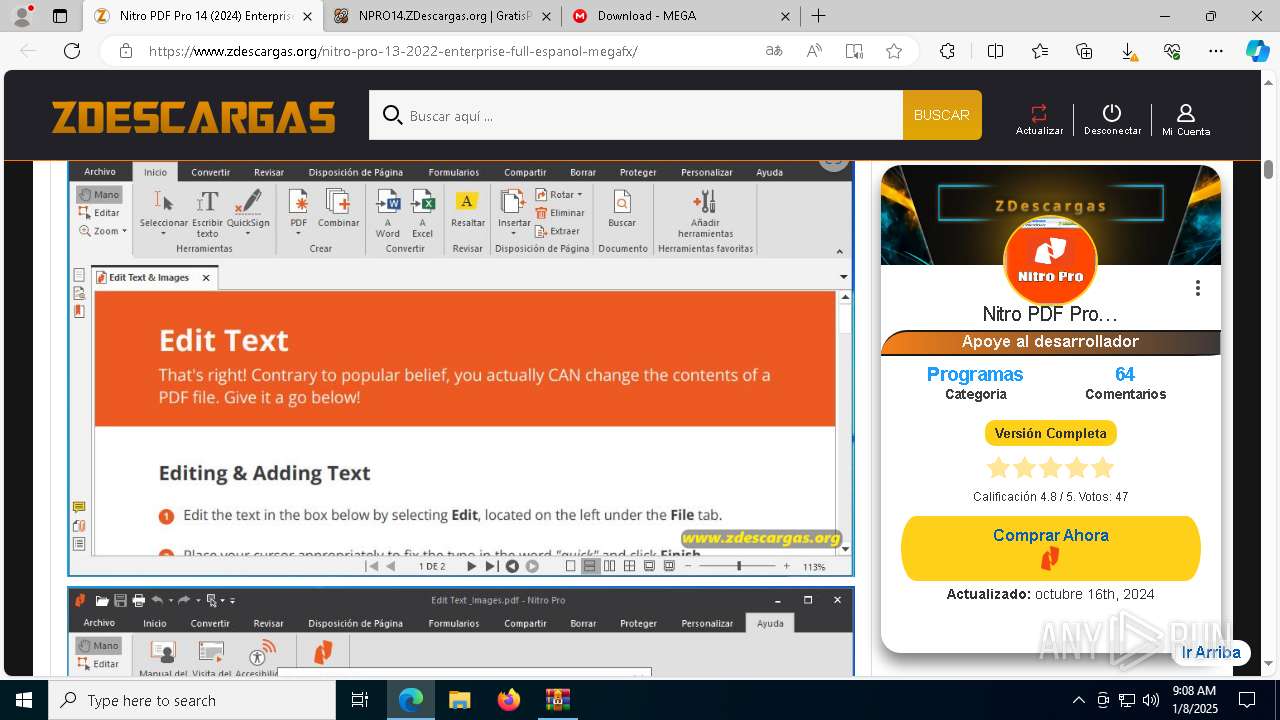Open the tab actions menu icon
The height and width of the screenshot is (720, 1280).
tap(60, 16)
